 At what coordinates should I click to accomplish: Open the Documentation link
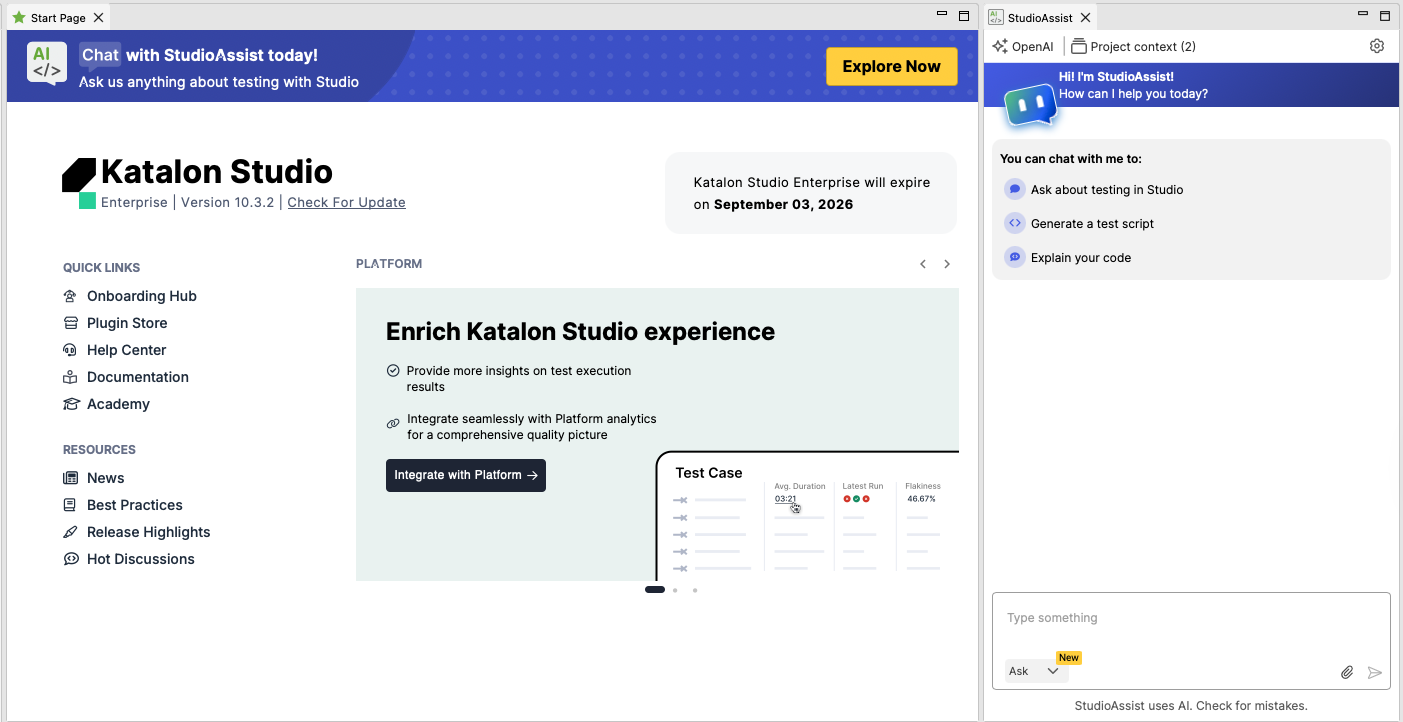point(138,377)
